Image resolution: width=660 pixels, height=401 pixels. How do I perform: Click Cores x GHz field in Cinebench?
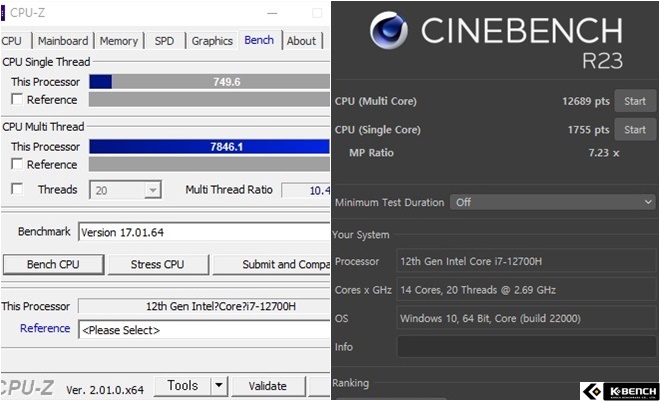526,290
